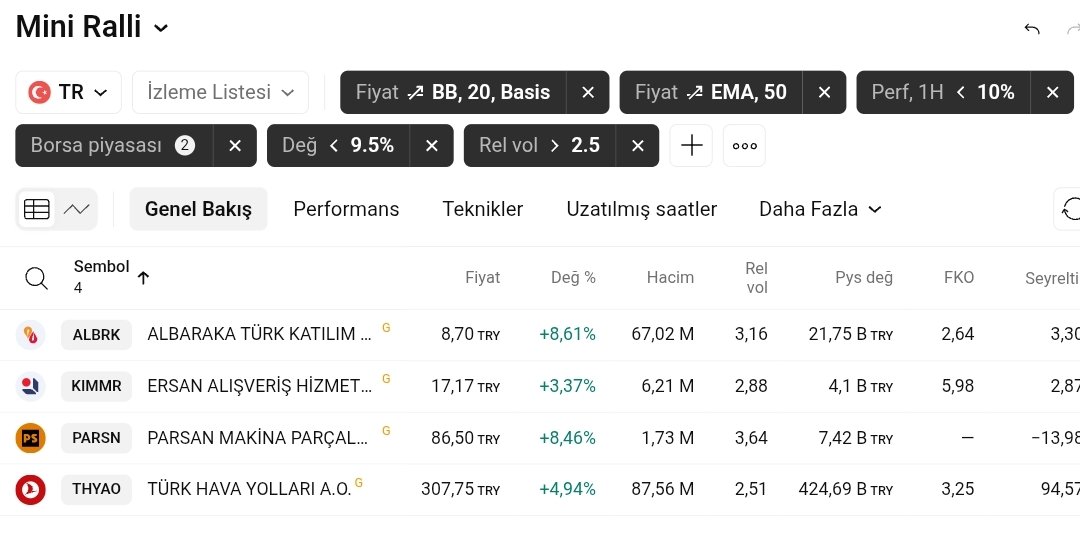The height and width of the screenshot is (536, 1080).
Task: Click the refresh icon beside Daha Fazla
Action: click(1070, 209)
